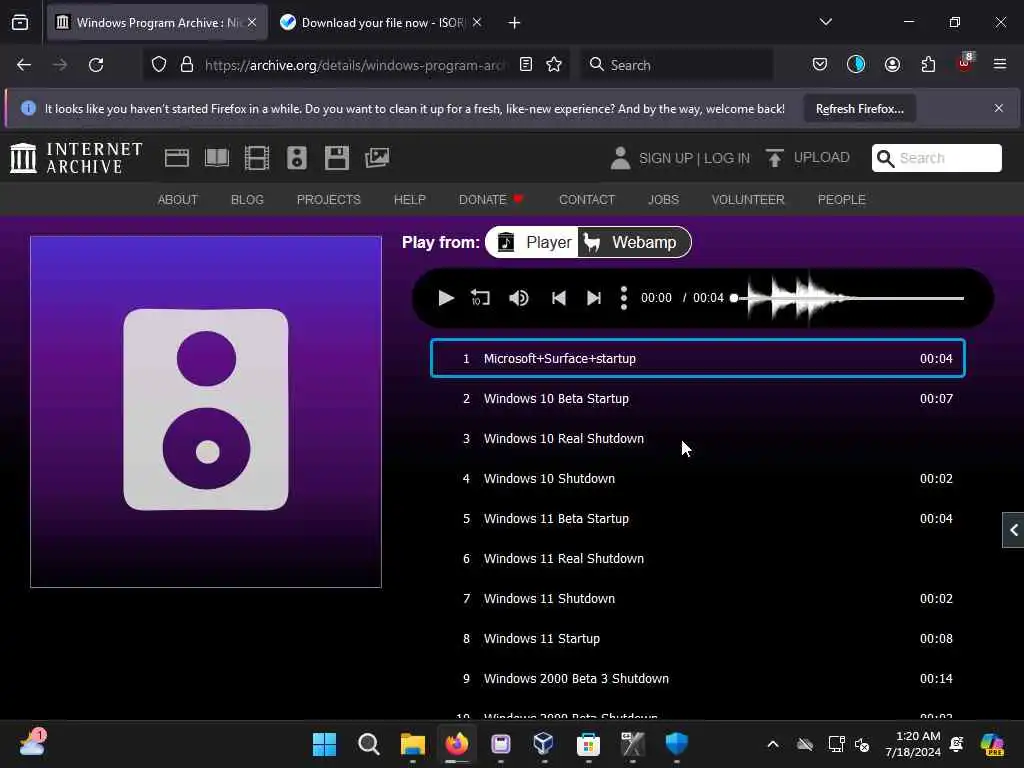Click the speaker album art thumbnail

coord(206,411)
